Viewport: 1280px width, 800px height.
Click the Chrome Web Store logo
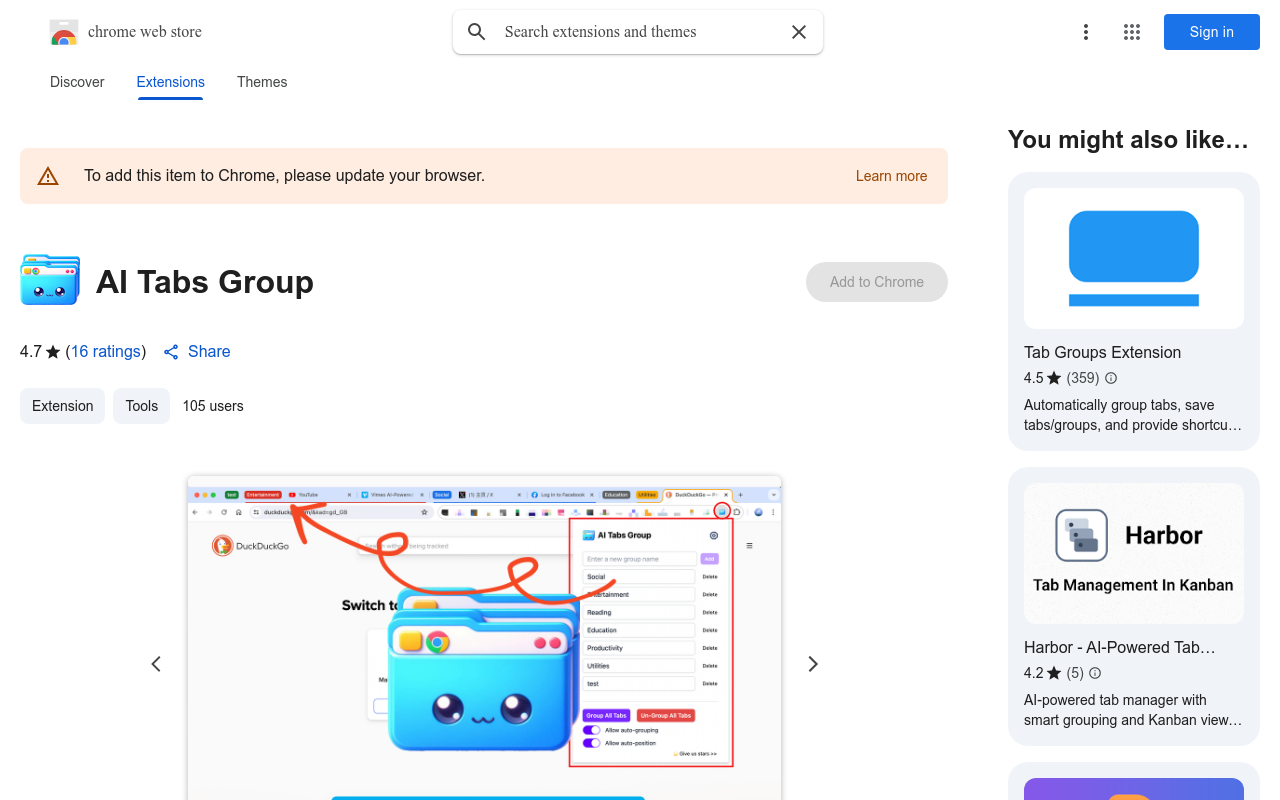point(64,32)
